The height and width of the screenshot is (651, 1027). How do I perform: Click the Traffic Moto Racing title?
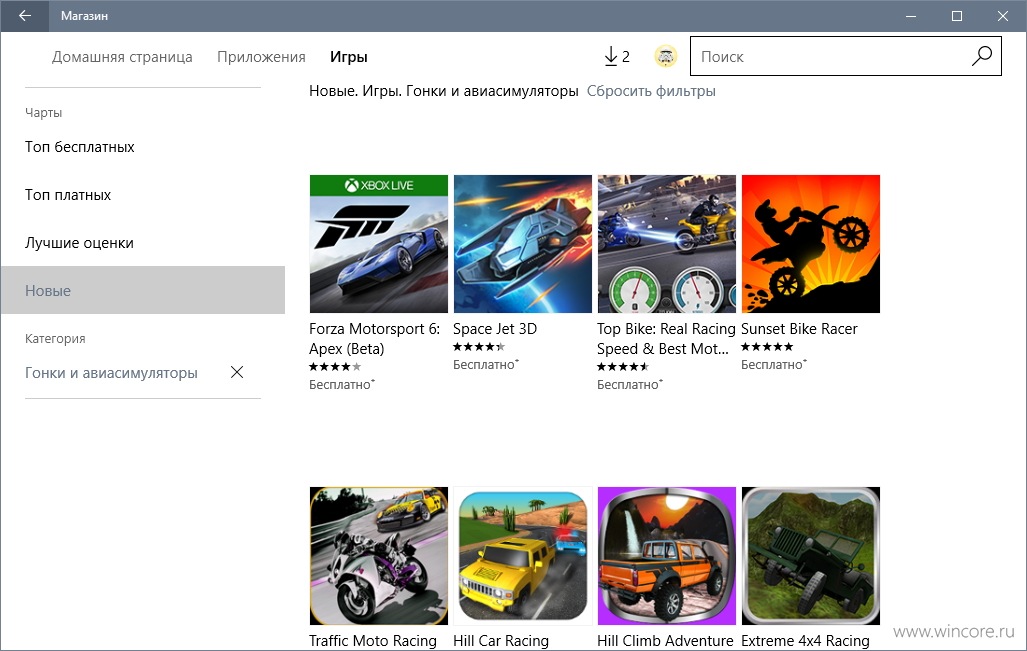373,641
